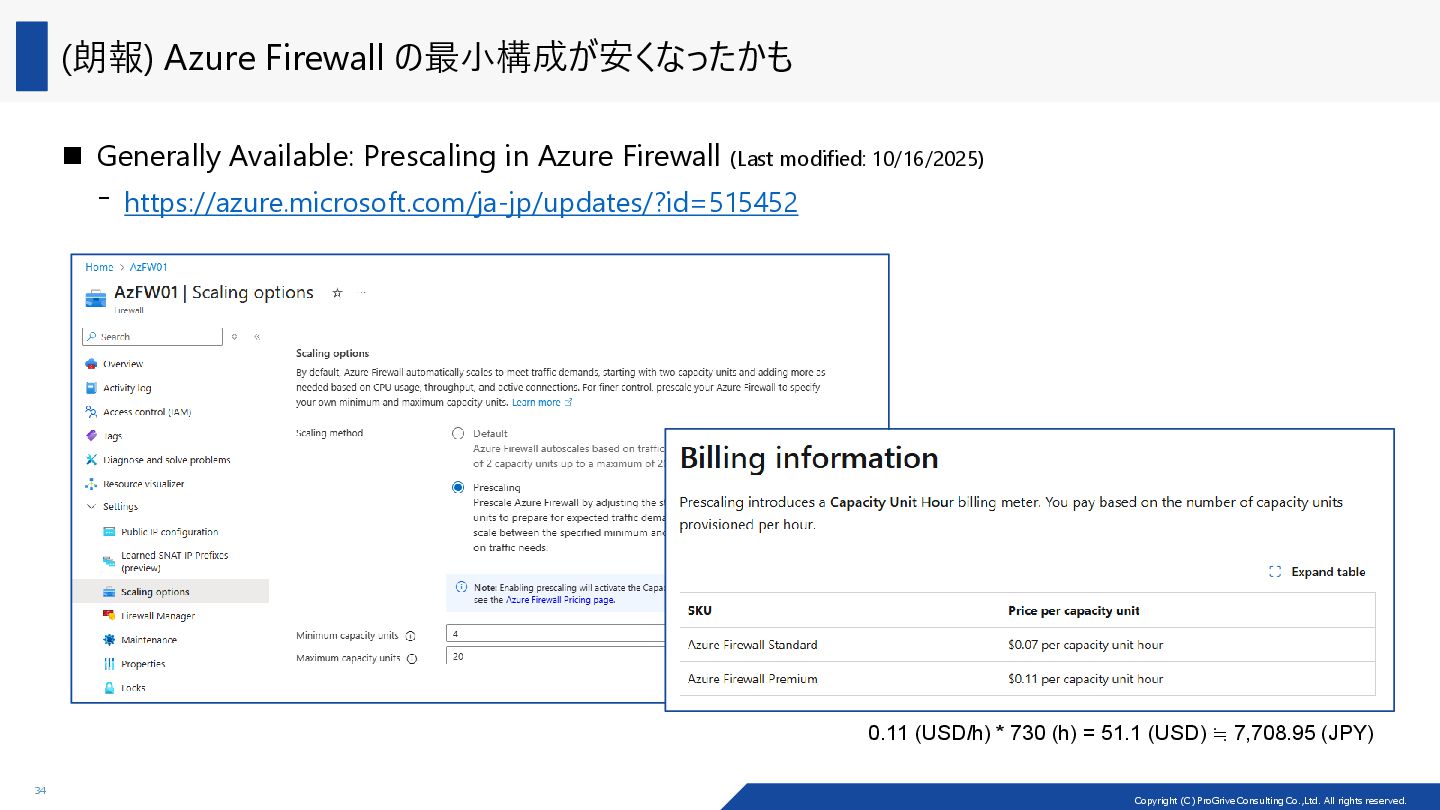Screen dimensions: 1440x810
Task: Open the Overview menu item
Action: (123, 364)
